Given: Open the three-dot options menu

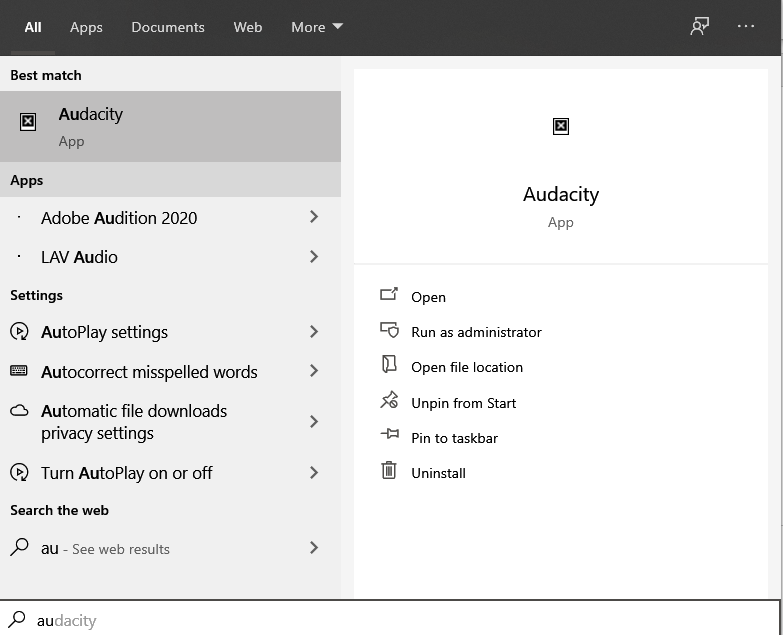Looking at the screenshot, I should point(746,26).
